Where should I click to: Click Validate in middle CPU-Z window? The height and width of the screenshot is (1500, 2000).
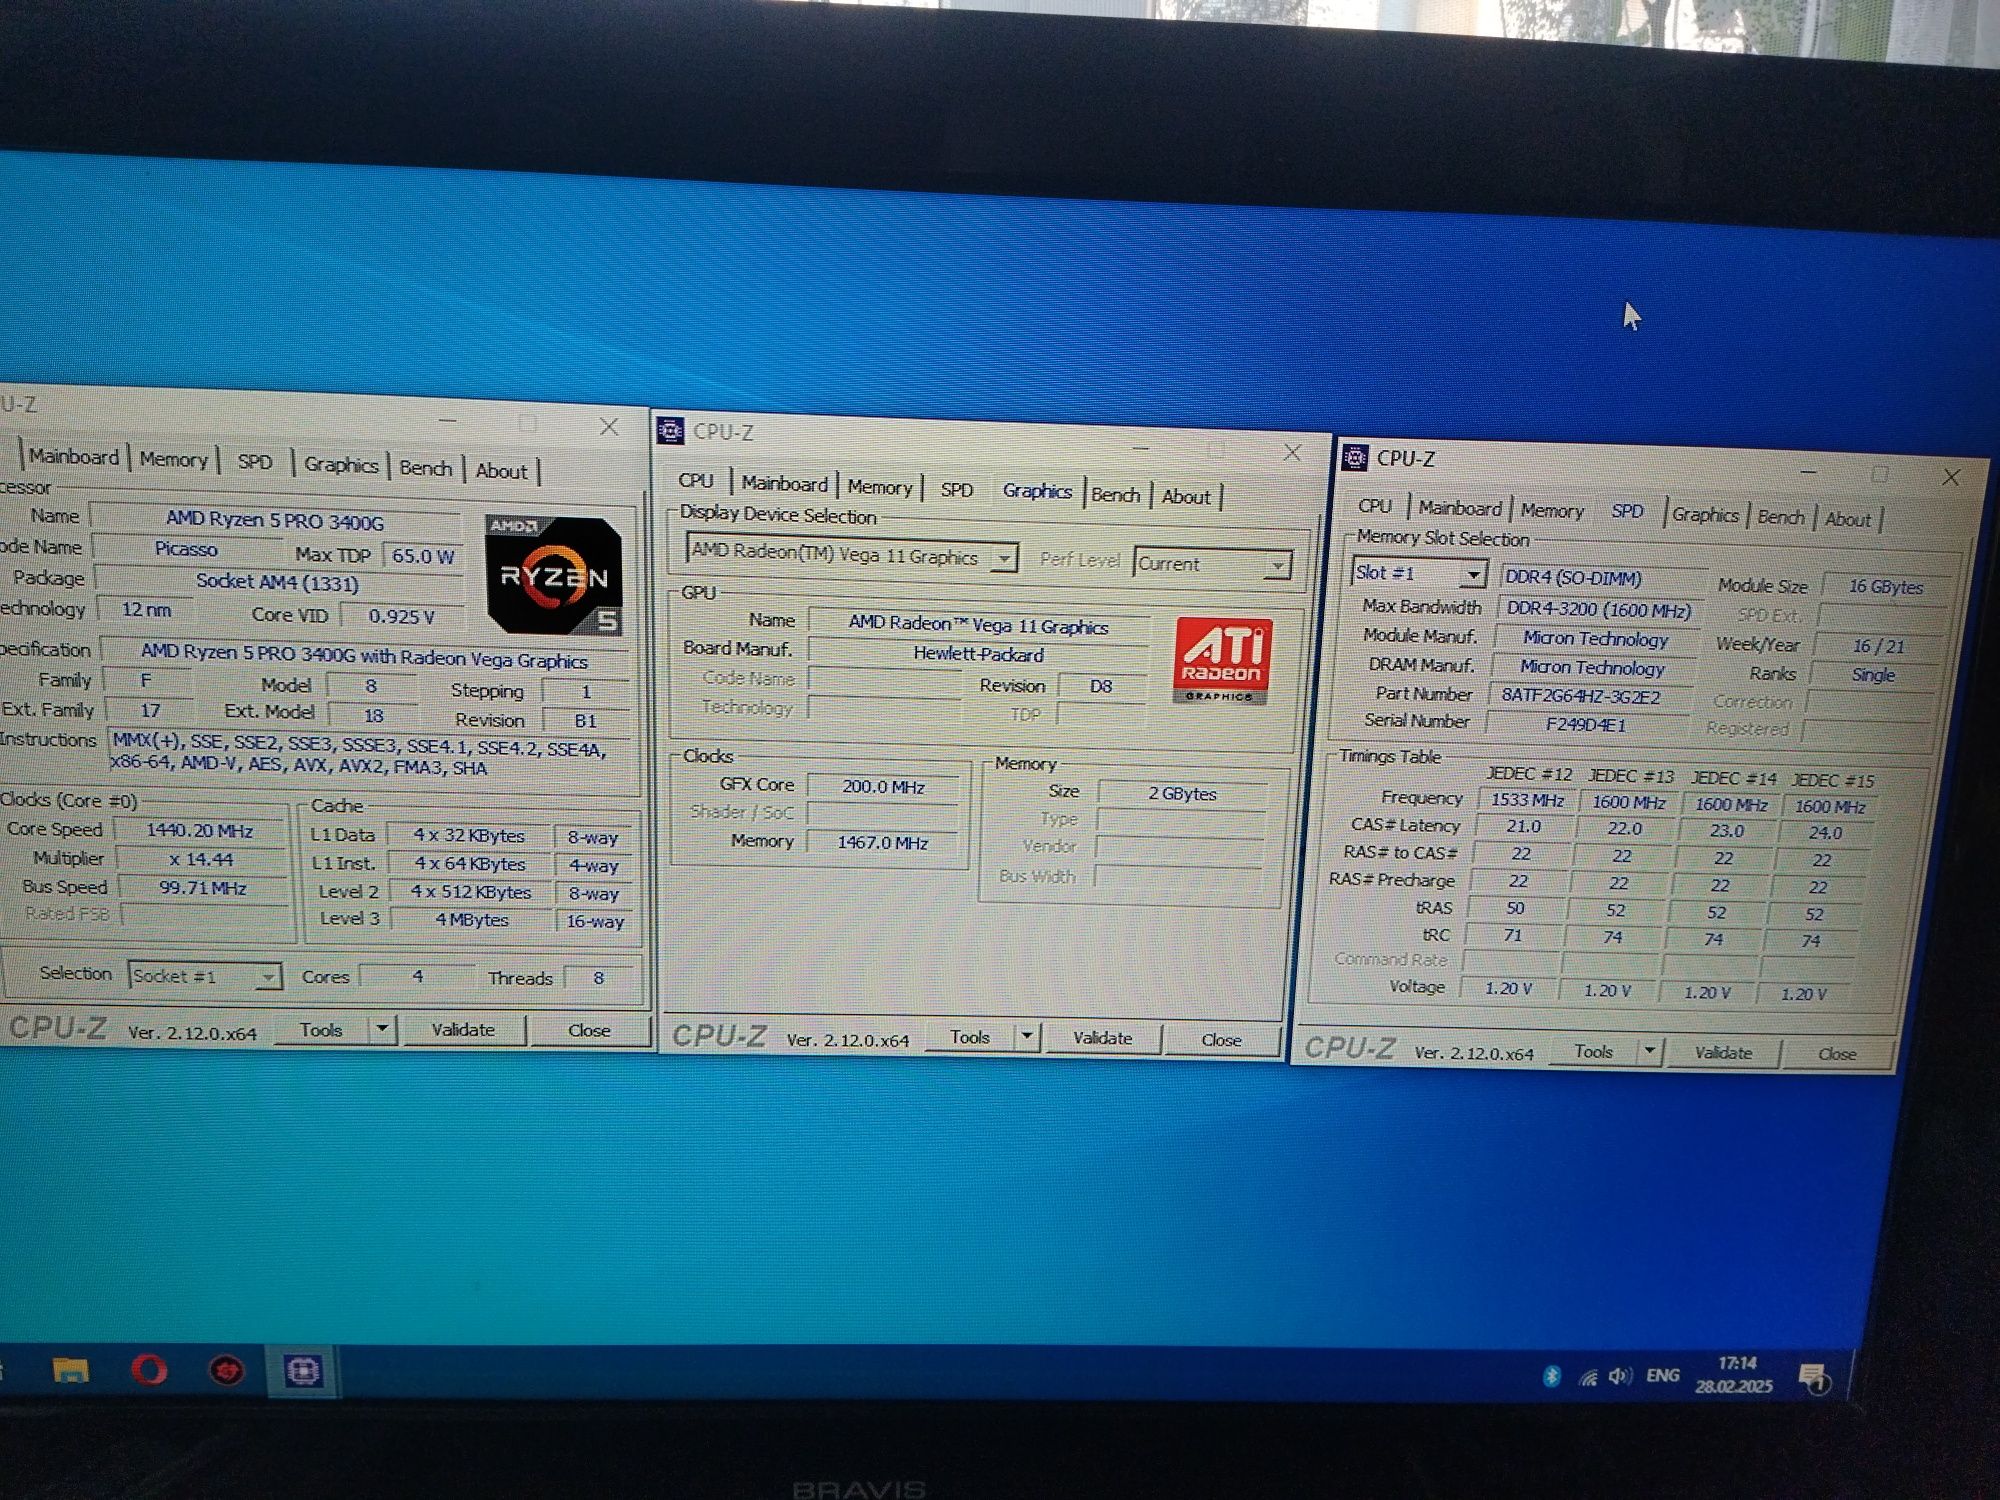pyautogui.click(x=1103, y=1038)
